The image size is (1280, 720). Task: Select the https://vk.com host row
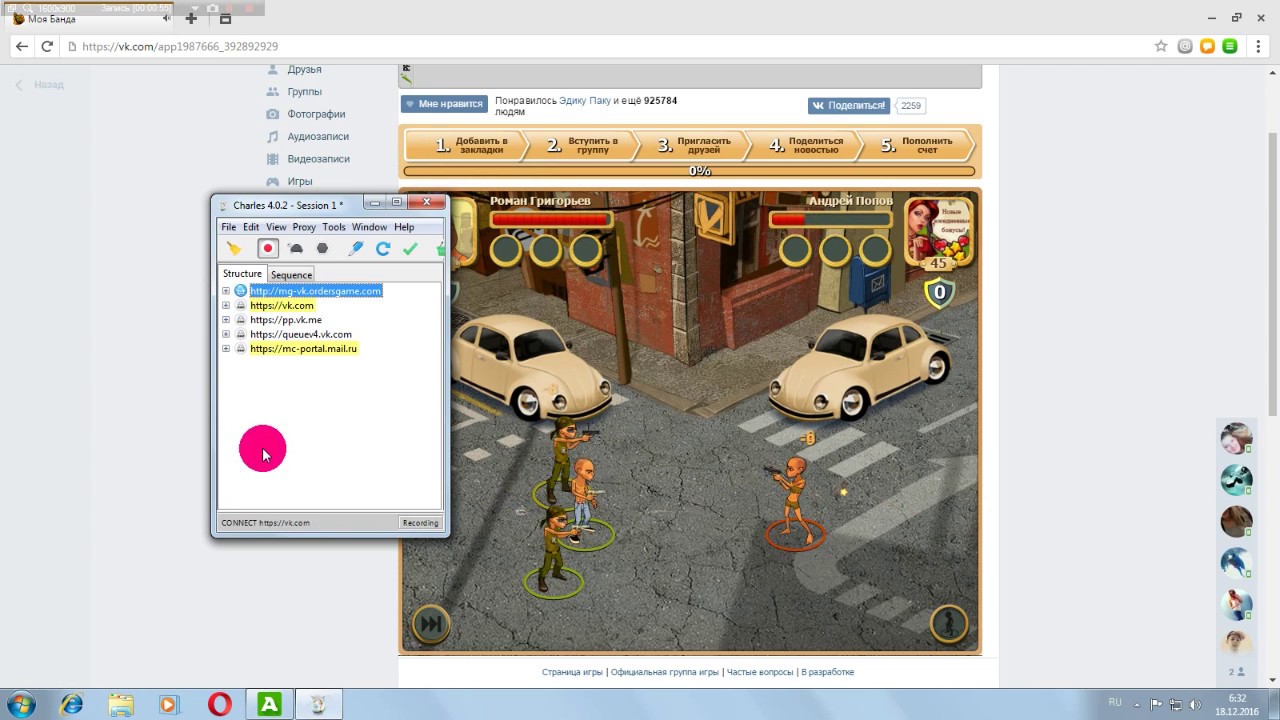pos(282,306)
